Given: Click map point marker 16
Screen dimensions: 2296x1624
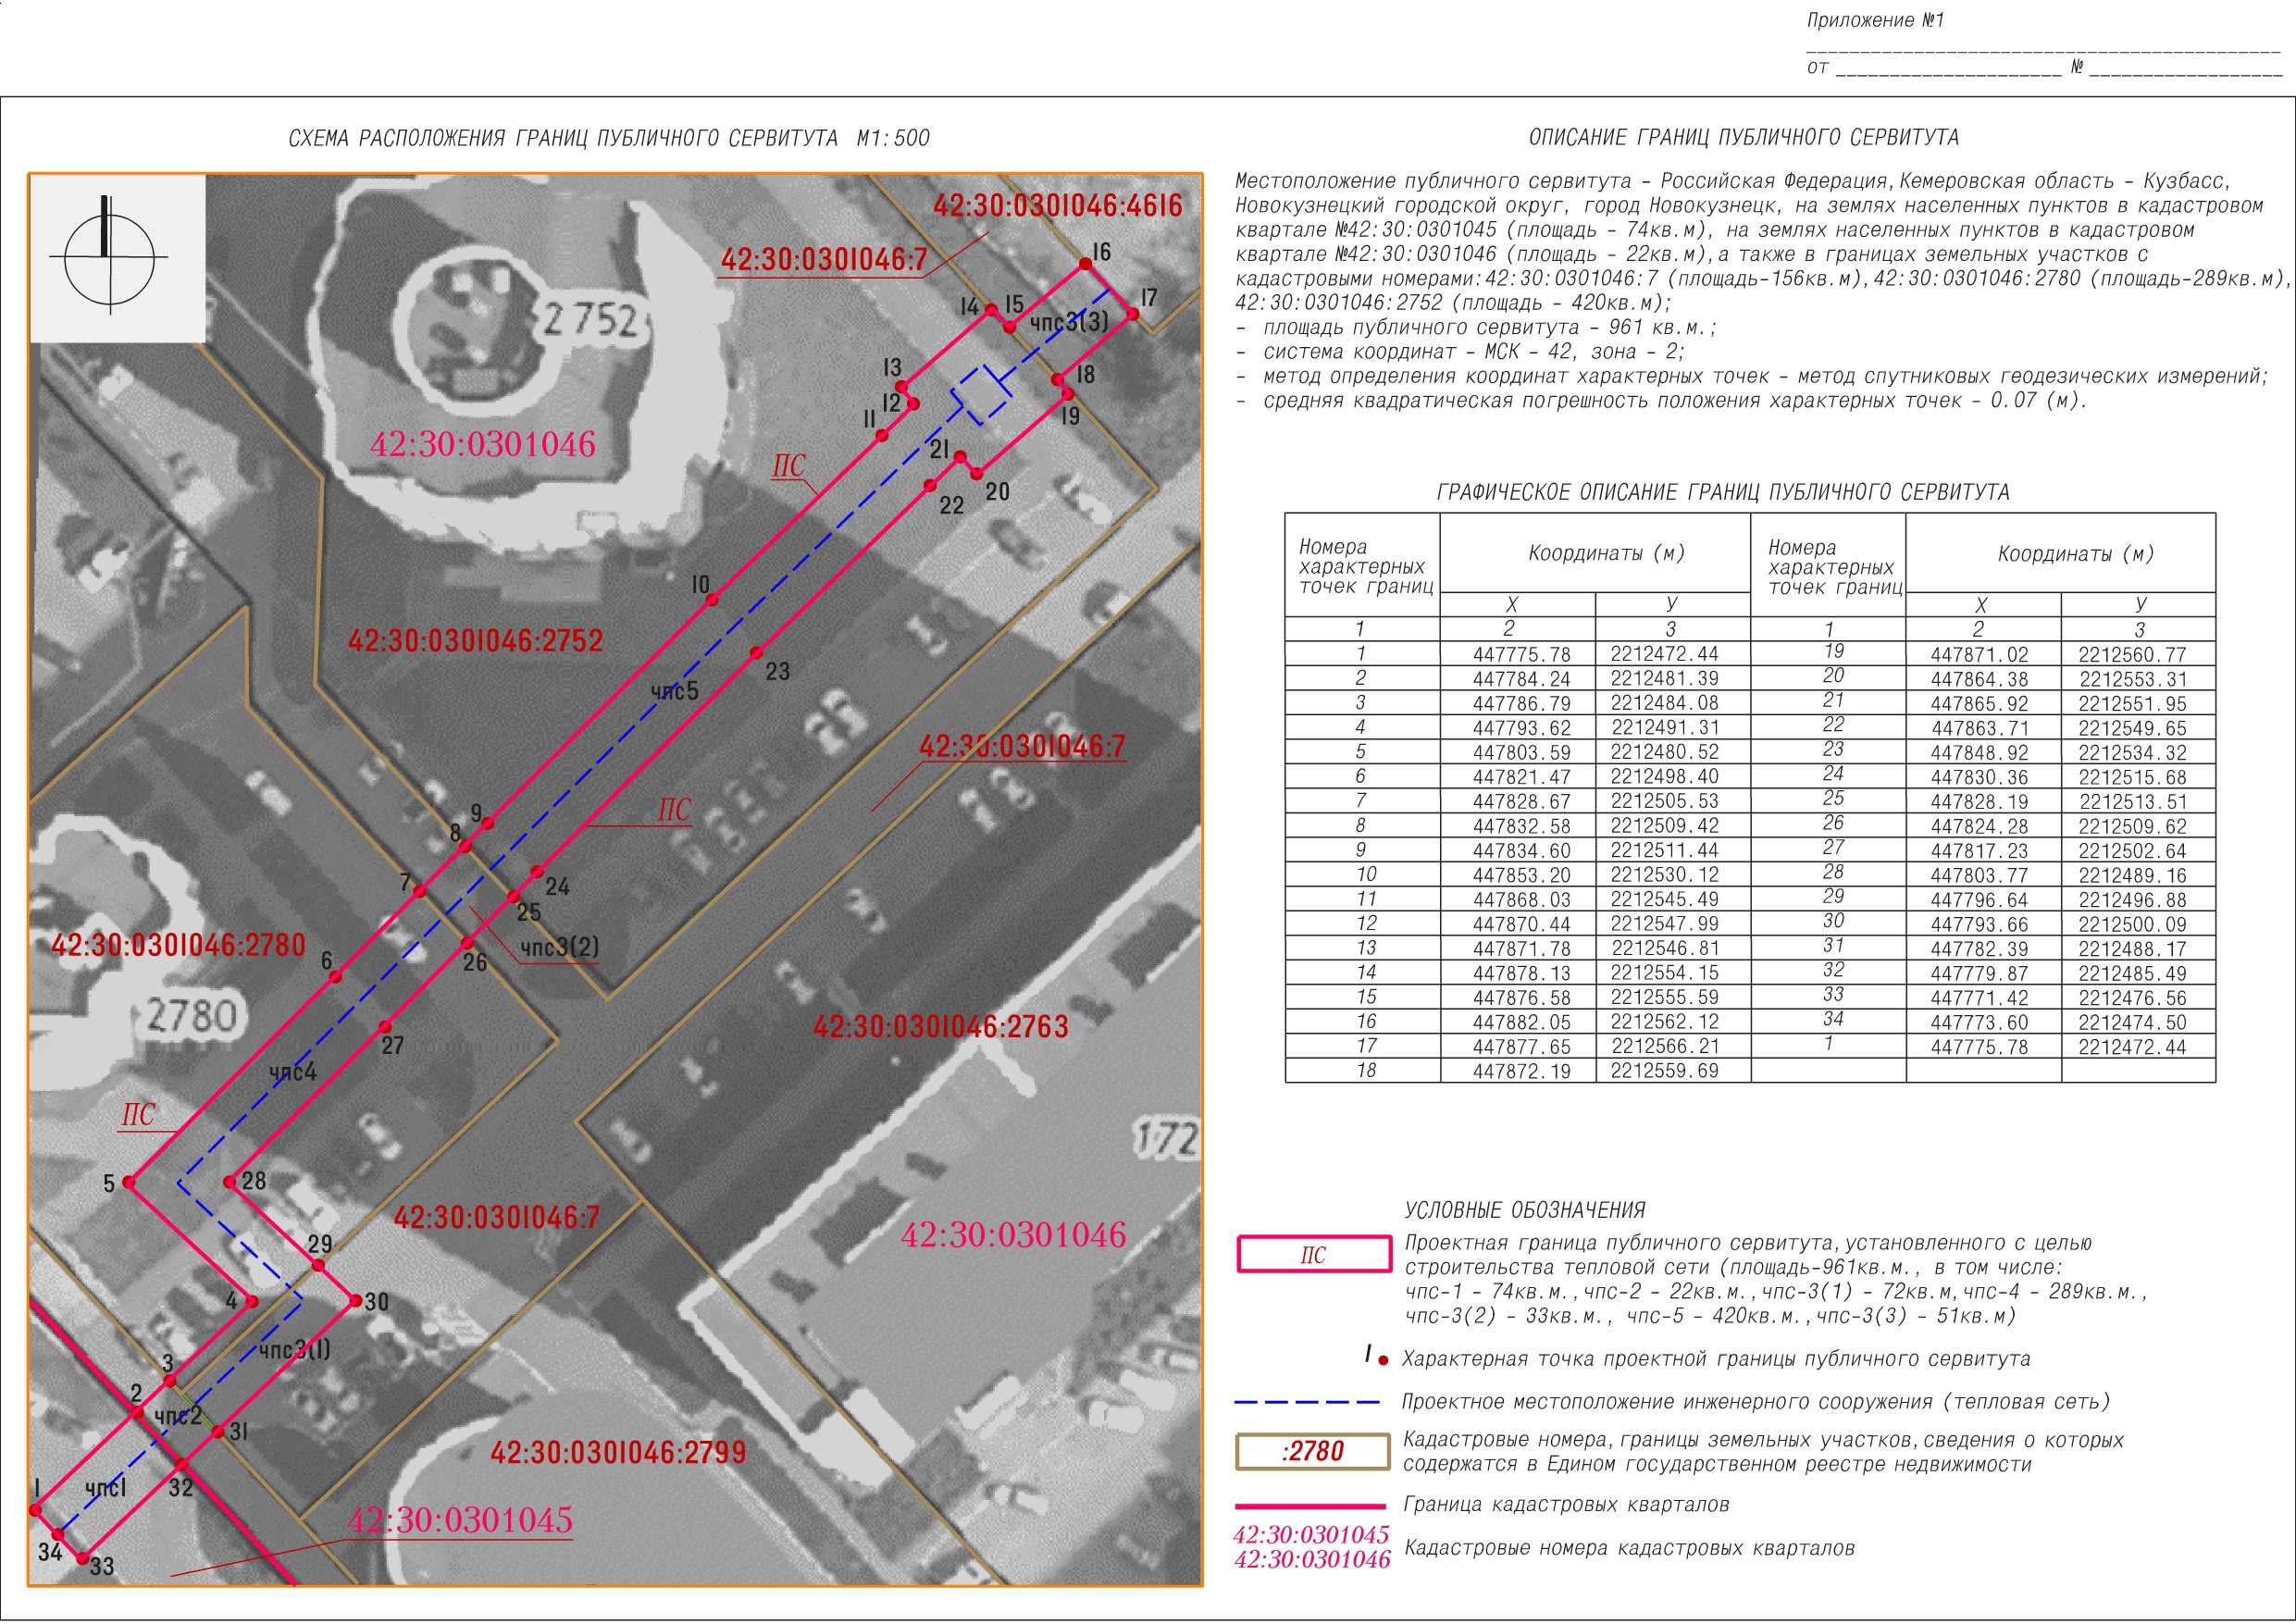Looking at the screenshot, I should [x=1085, y=265].
